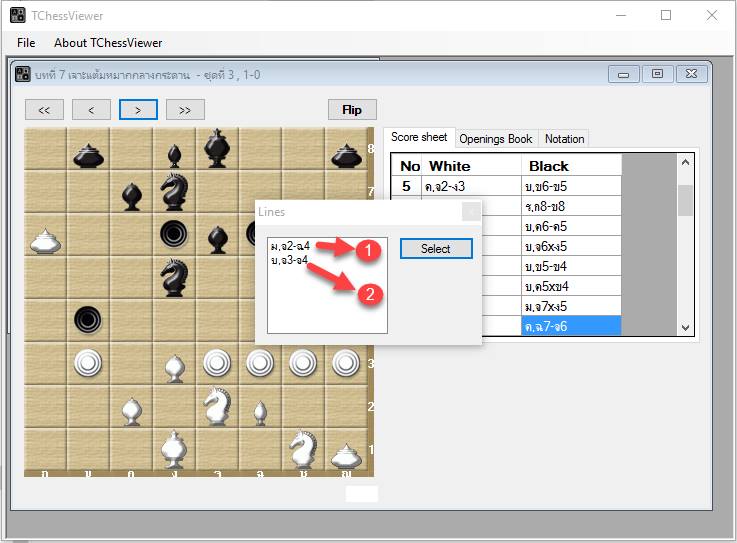Jump to last move with >> button
This screenshot has height=543, width=737.
185,110
